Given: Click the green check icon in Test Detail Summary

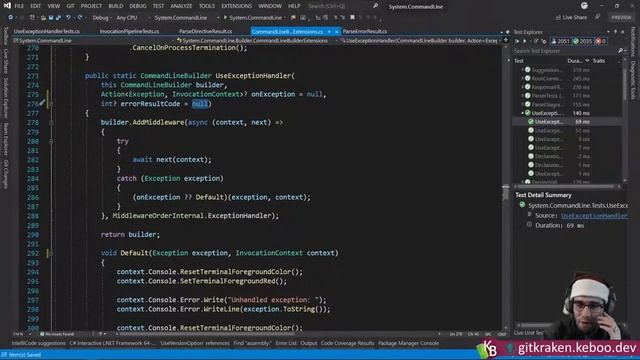Looking at the screenshot, I should [522, 205].
